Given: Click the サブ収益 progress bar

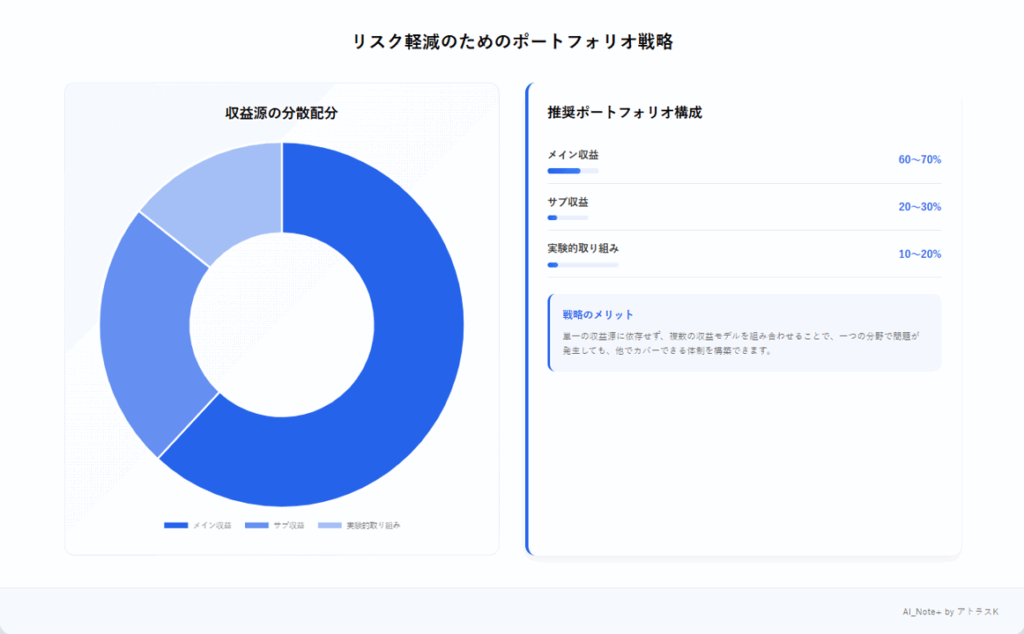Looking at the screenshot, I should tap(568, 218).
